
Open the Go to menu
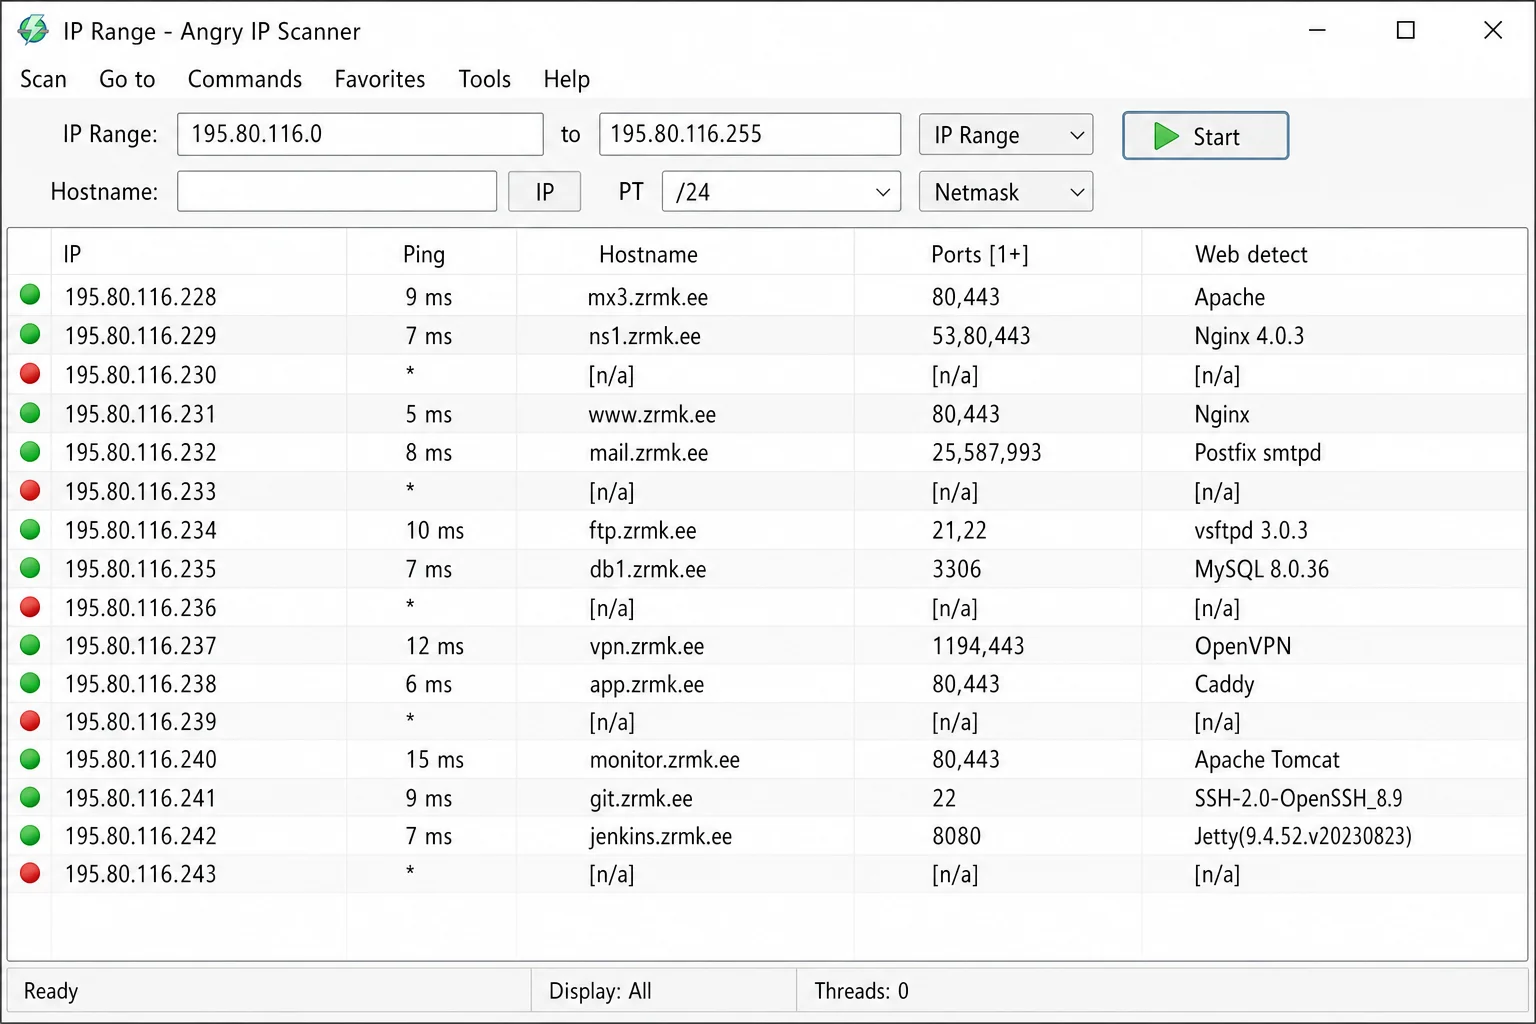coord(127,79)
